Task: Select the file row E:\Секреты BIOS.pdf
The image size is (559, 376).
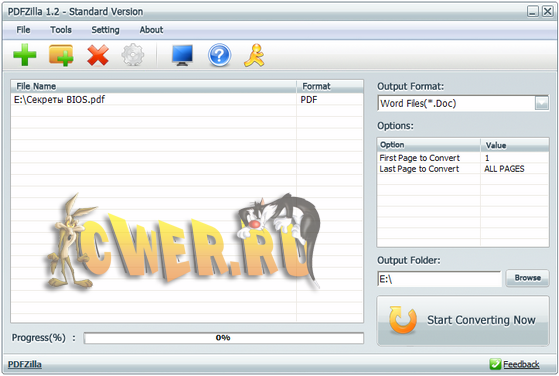Action: coord(187,99)
